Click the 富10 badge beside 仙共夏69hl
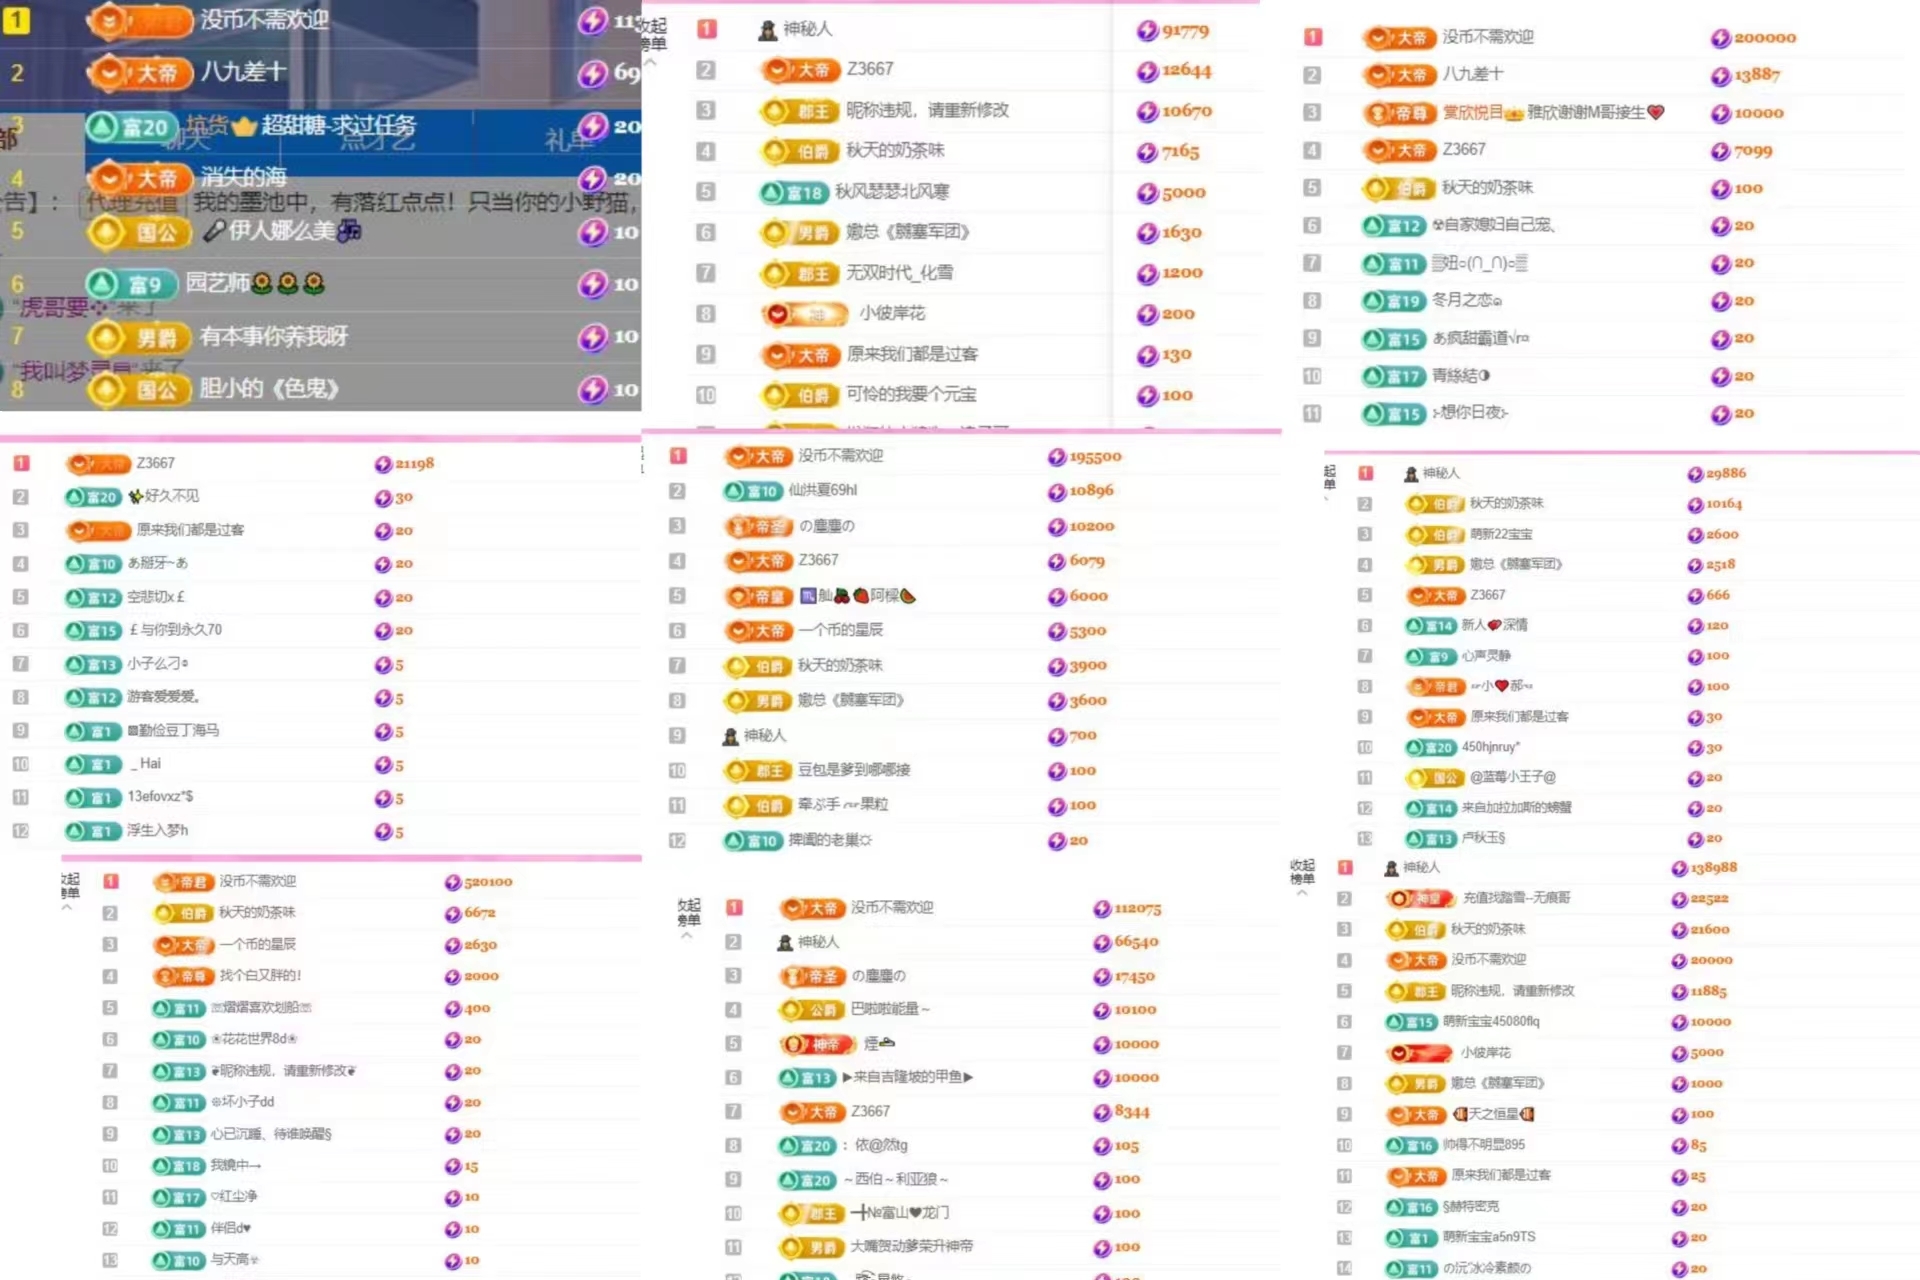The width and height of the screenshot is (1920, 1280). click(753, 491)
